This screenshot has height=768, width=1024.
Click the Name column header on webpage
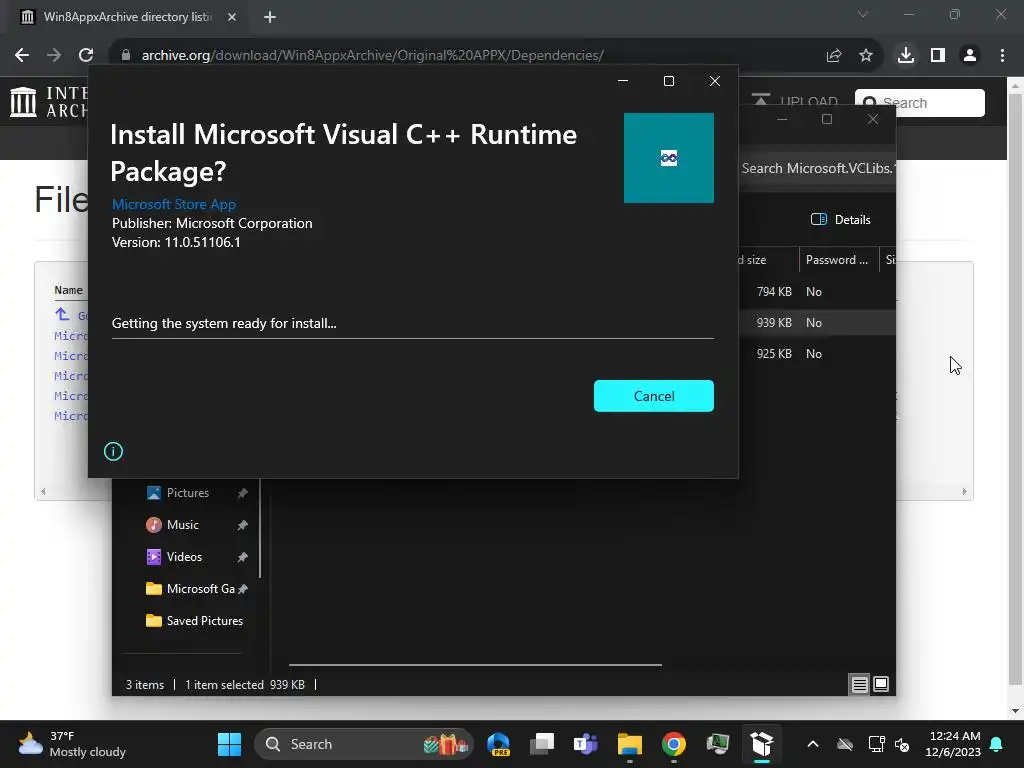69,290
